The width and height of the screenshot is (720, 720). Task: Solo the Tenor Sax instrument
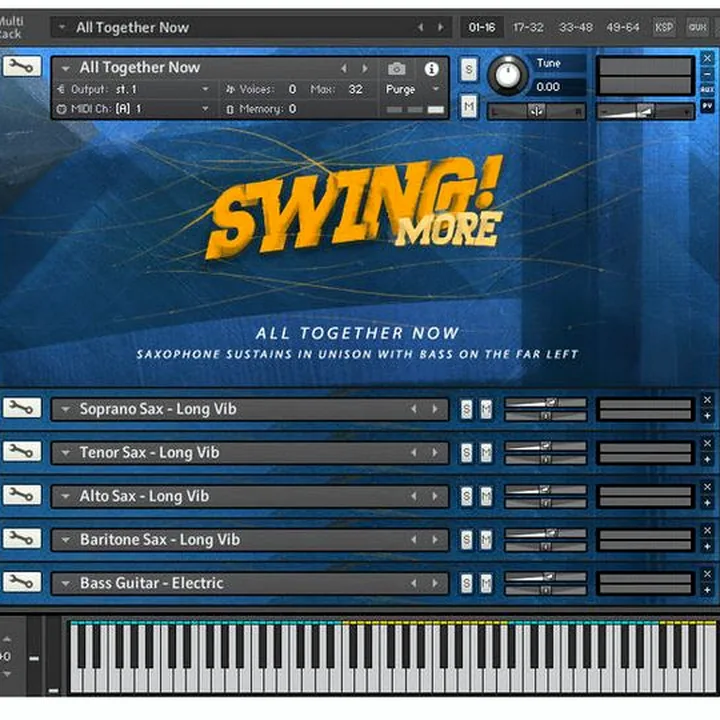(x=466, y=453)
